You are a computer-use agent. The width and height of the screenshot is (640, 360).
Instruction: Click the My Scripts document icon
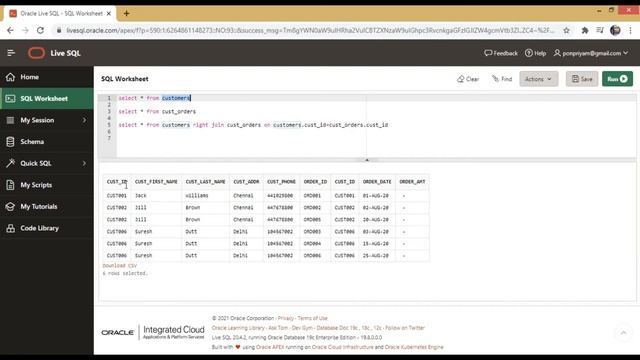click(11, 185)
